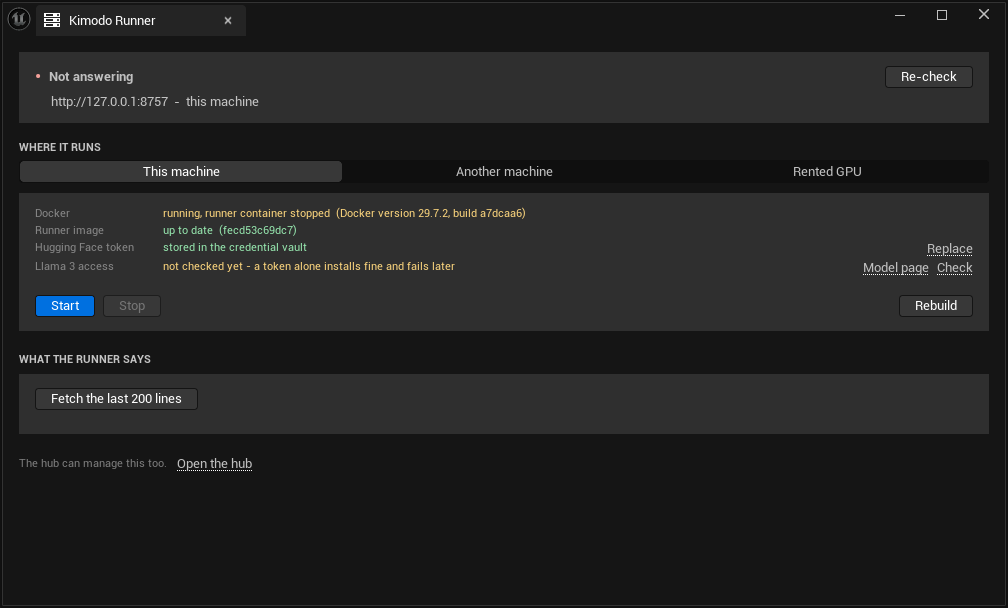Switch to the Rented GPU tab
The image size is (1008, 608).
(827, 172)
